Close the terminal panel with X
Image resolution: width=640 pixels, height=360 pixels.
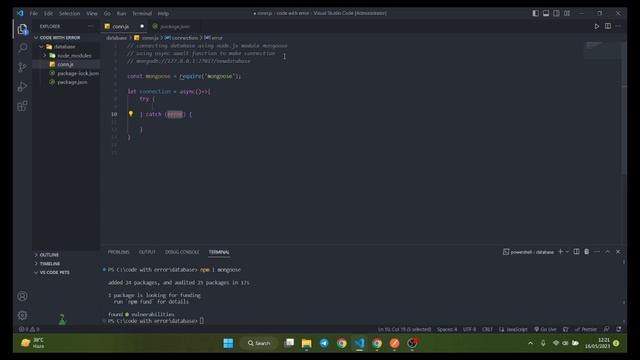618,252
